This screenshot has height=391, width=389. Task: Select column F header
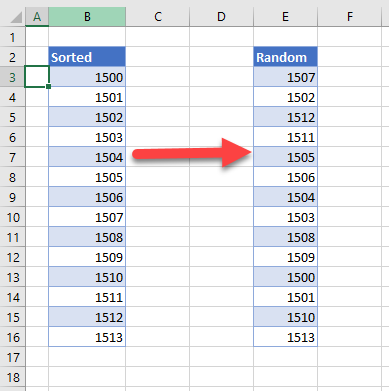(349, 16)
